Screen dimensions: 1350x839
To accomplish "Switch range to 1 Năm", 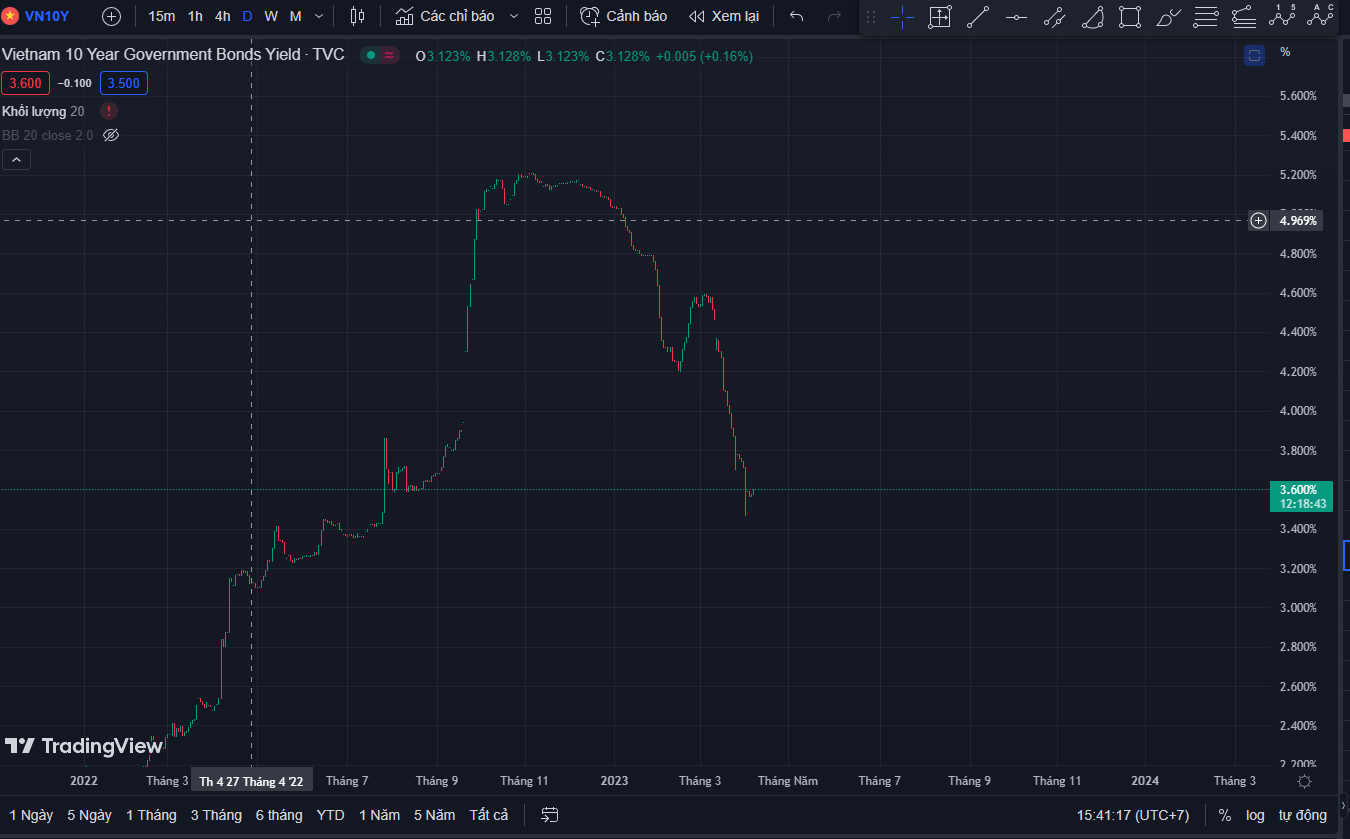I will pyautogui.click(x=379, y=815).
